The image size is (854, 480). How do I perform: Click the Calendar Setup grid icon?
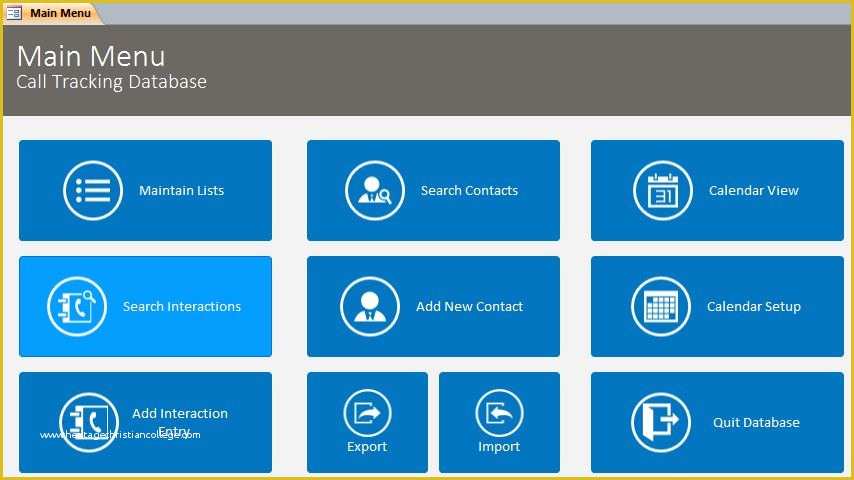pos(661,307)
